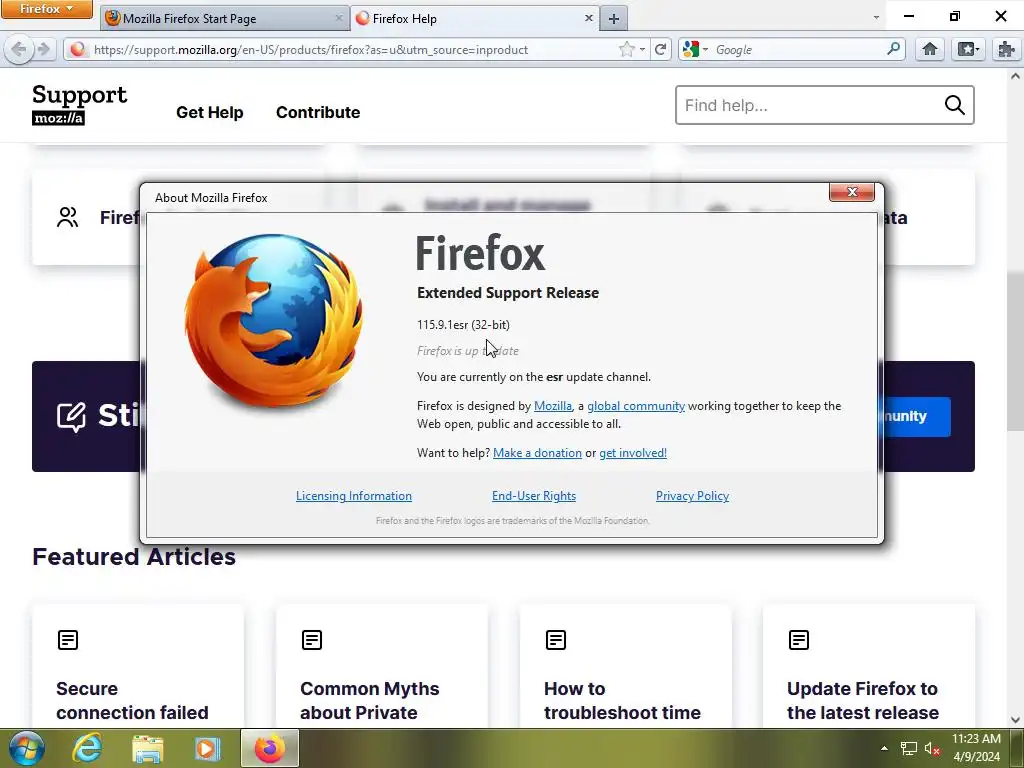This screenshot has height=768, width=1024.
Task: Bookmark this page with the star icon
Action: (626, 50)
